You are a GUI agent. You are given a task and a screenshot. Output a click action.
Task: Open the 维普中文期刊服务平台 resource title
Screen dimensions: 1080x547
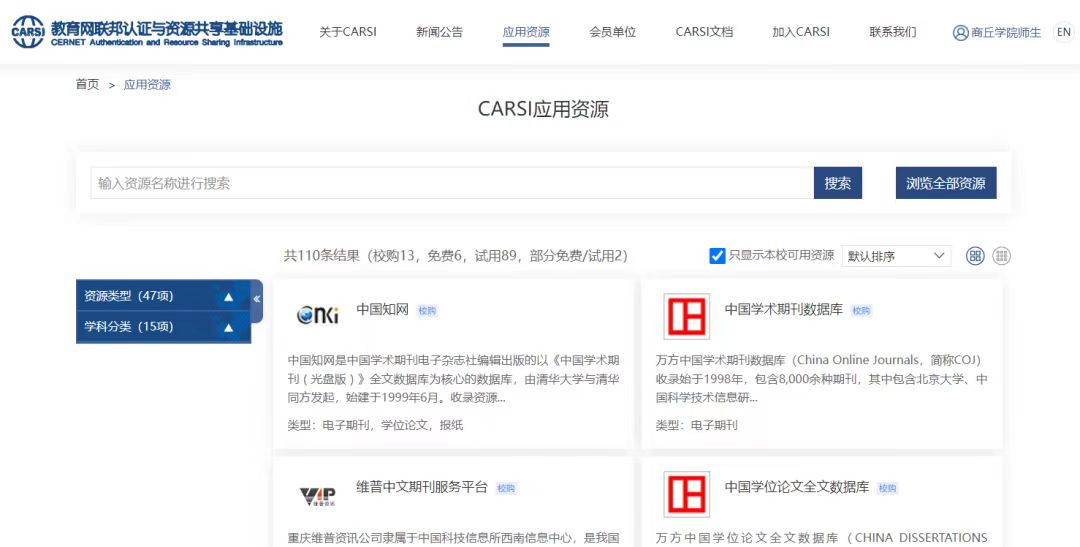422,487
